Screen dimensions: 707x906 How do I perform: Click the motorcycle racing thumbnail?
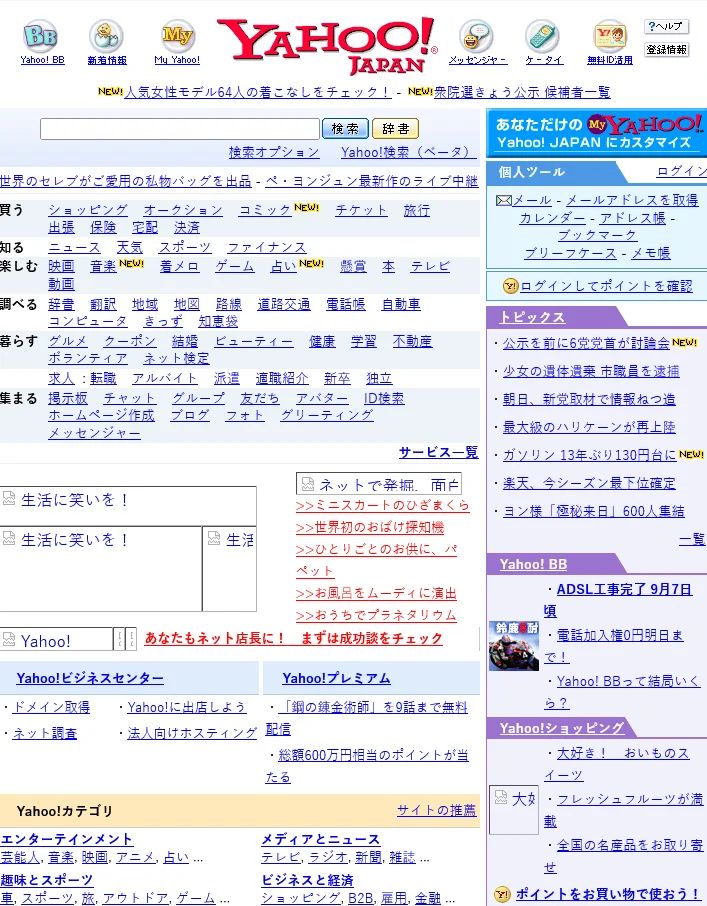[x=514, y=646]
